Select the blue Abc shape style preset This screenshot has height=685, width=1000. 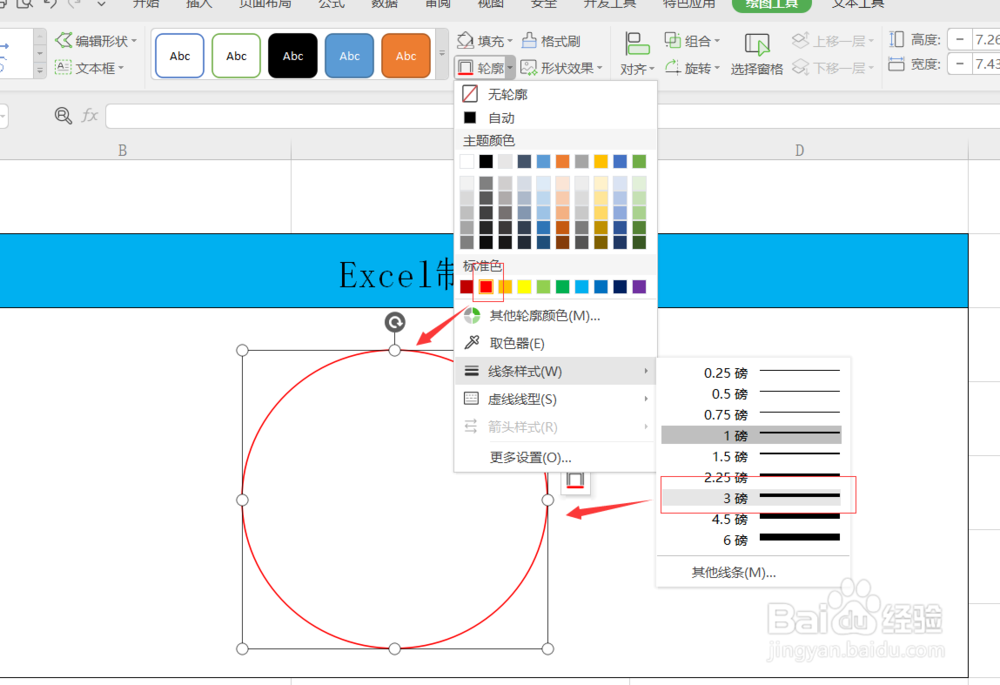(x=349, y=55)
